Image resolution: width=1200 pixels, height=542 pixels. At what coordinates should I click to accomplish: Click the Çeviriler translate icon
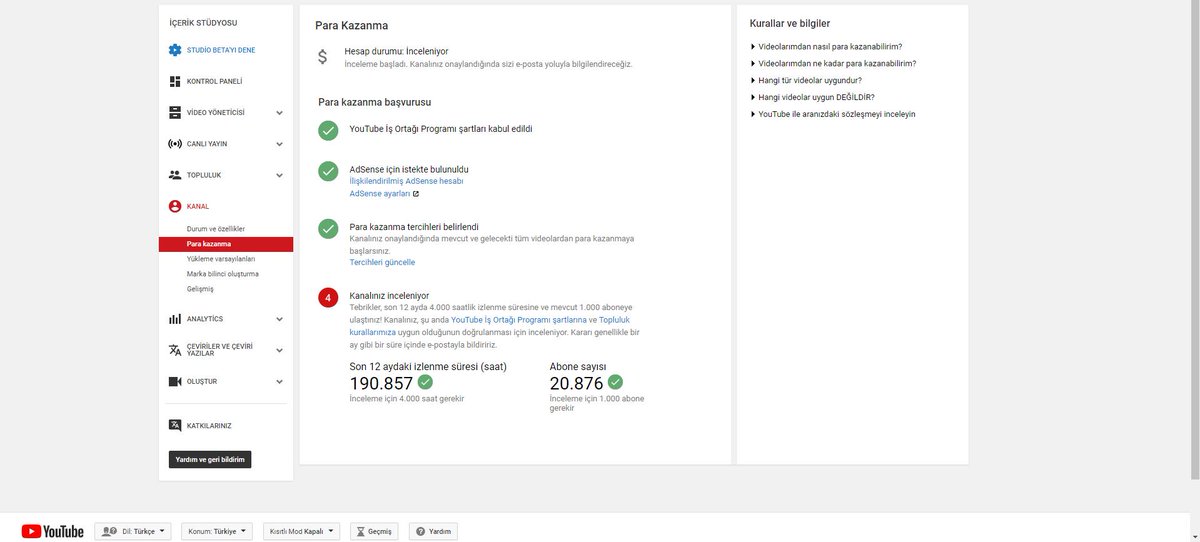point(175,350)
